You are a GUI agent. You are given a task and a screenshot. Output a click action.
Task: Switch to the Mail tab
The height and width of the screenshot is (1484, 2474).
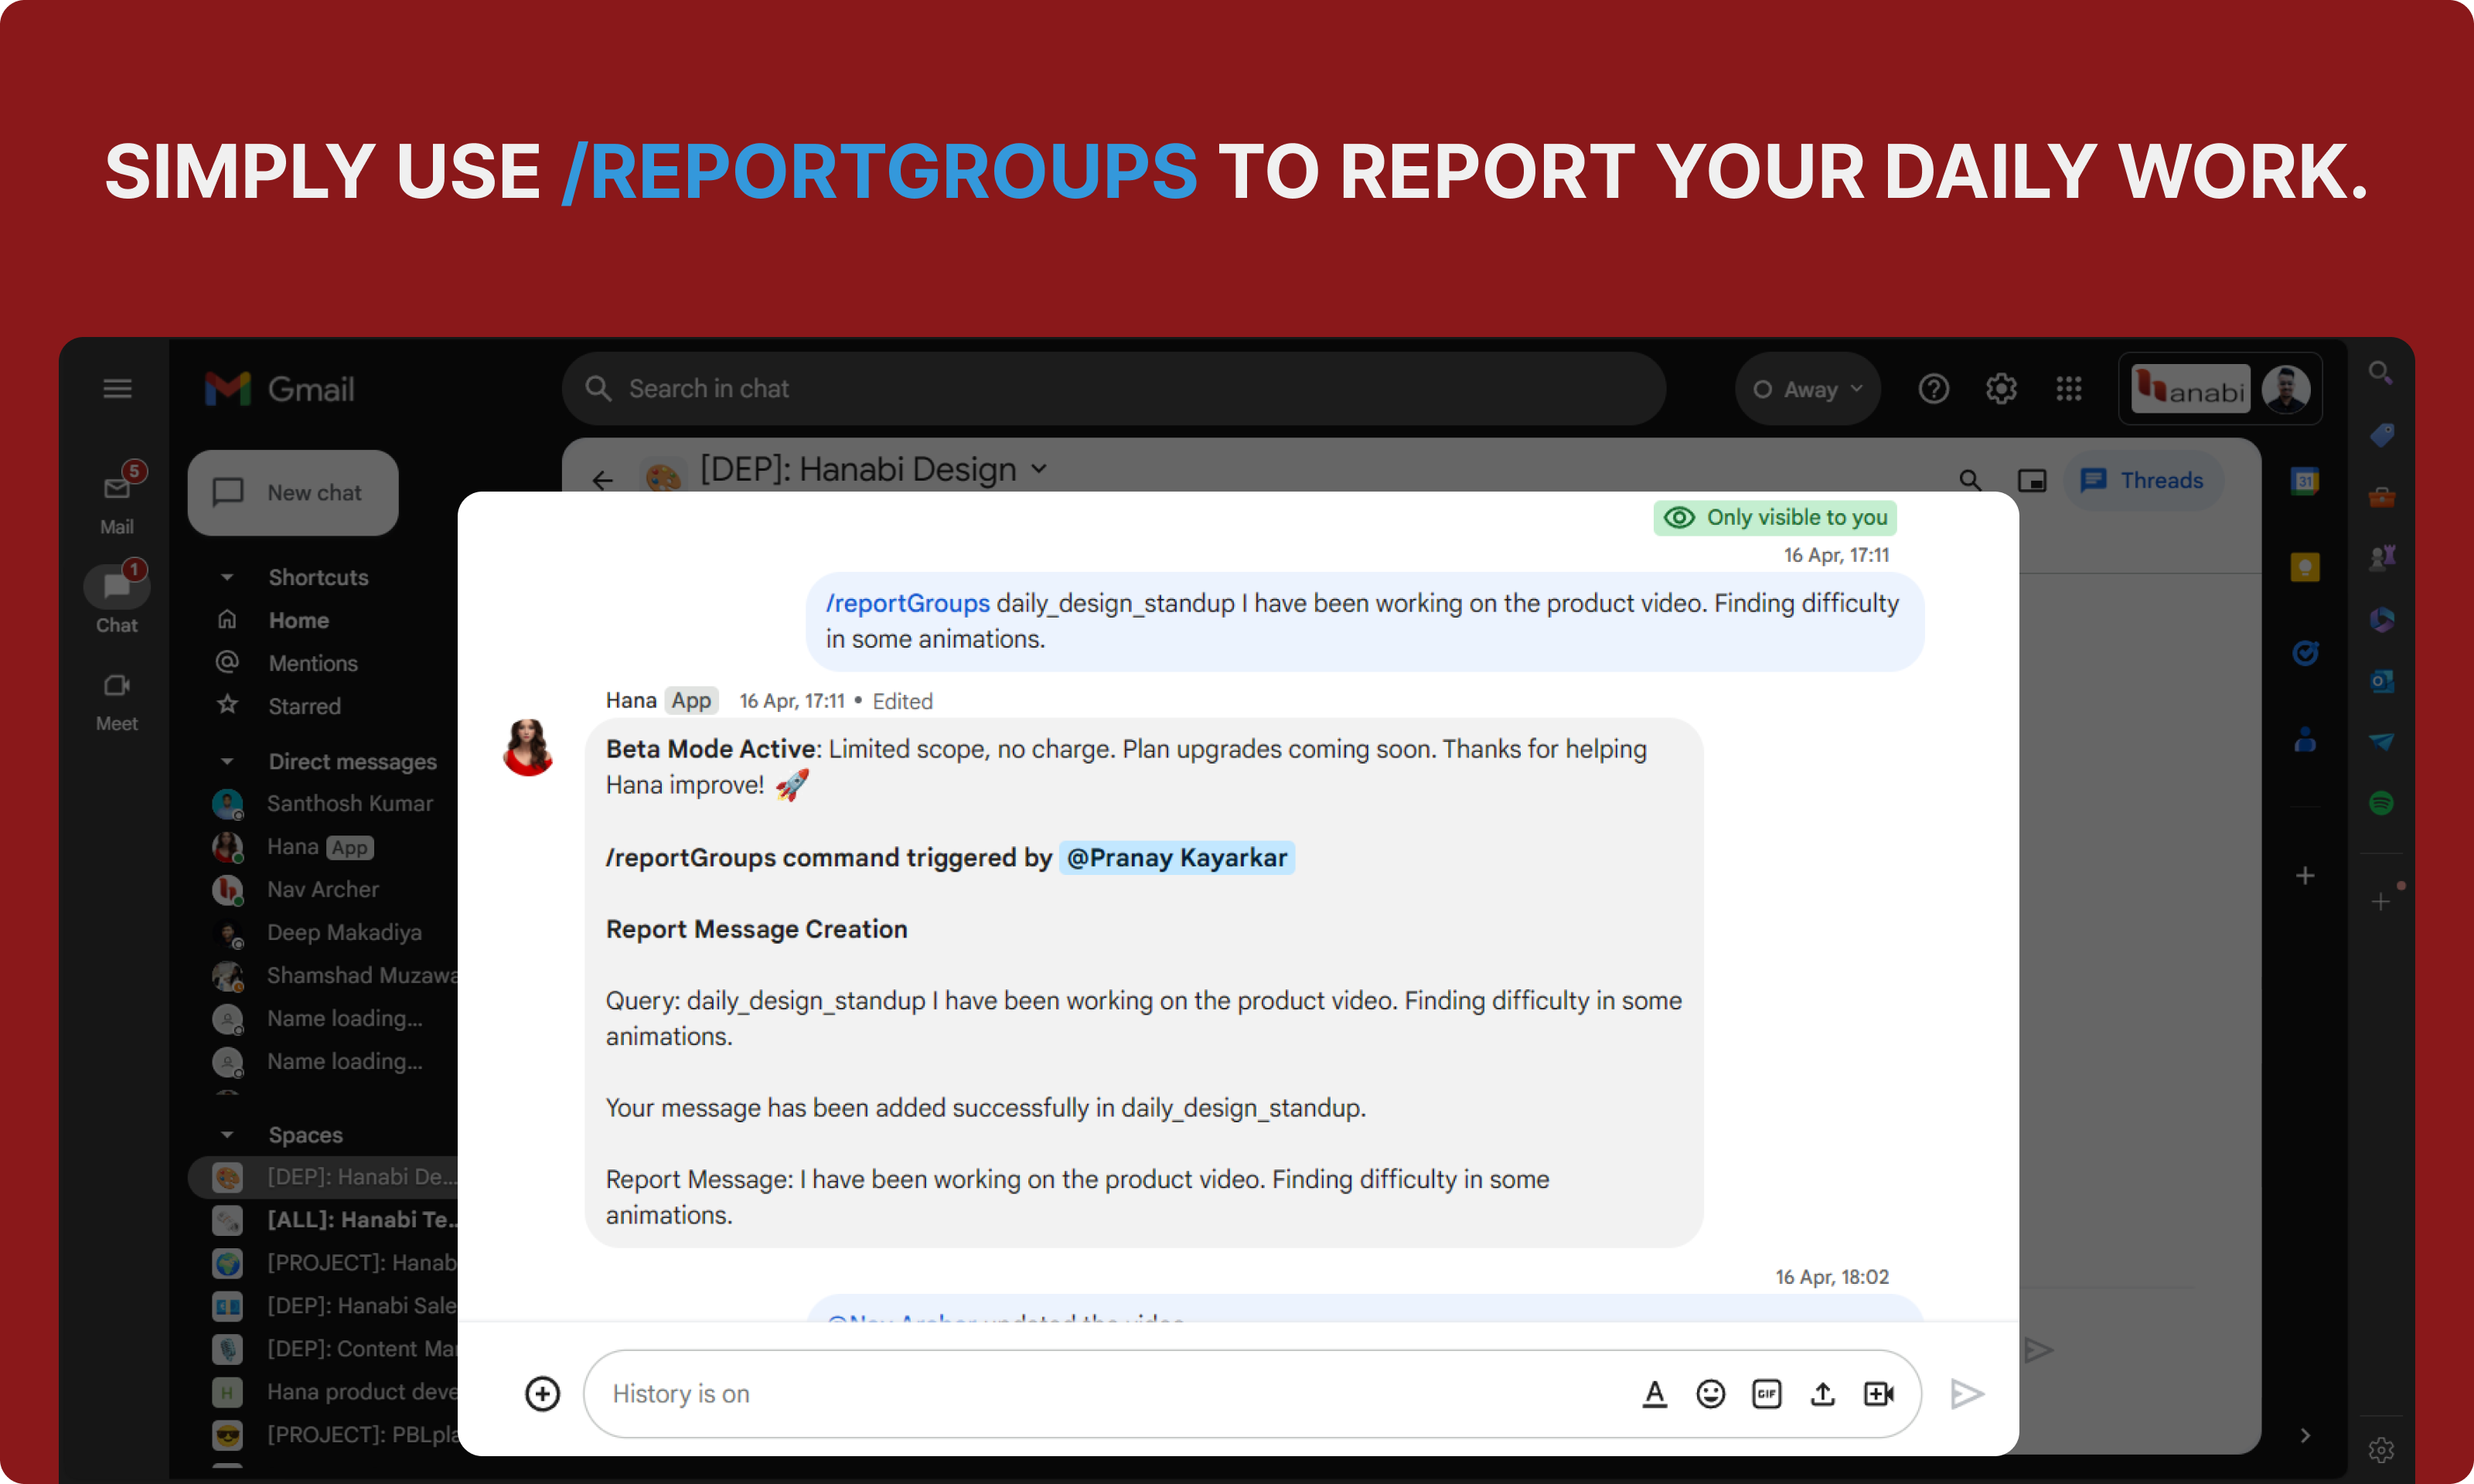[117, 499]
